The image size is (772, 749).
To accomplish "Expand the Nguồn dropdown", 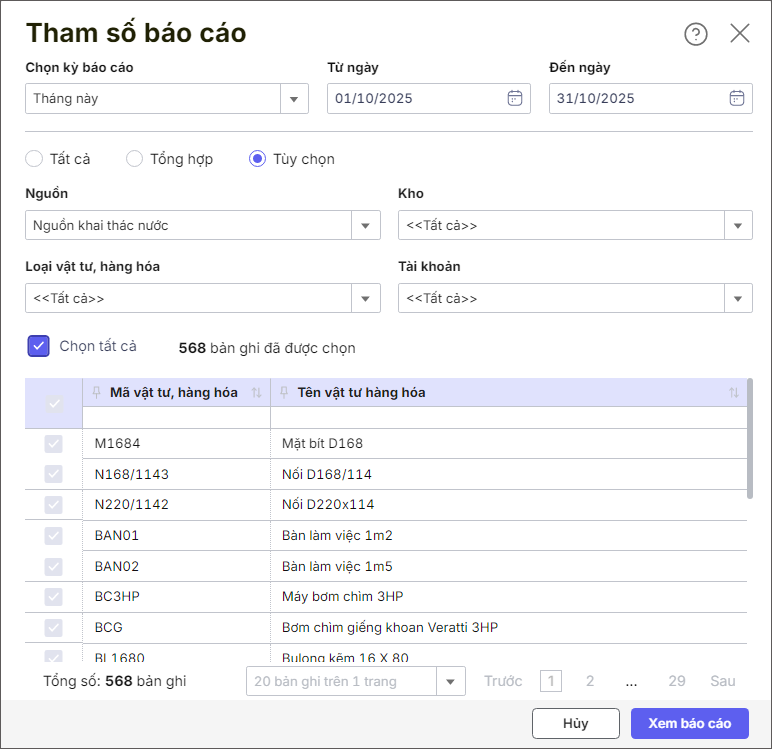I will pos(365,225).
